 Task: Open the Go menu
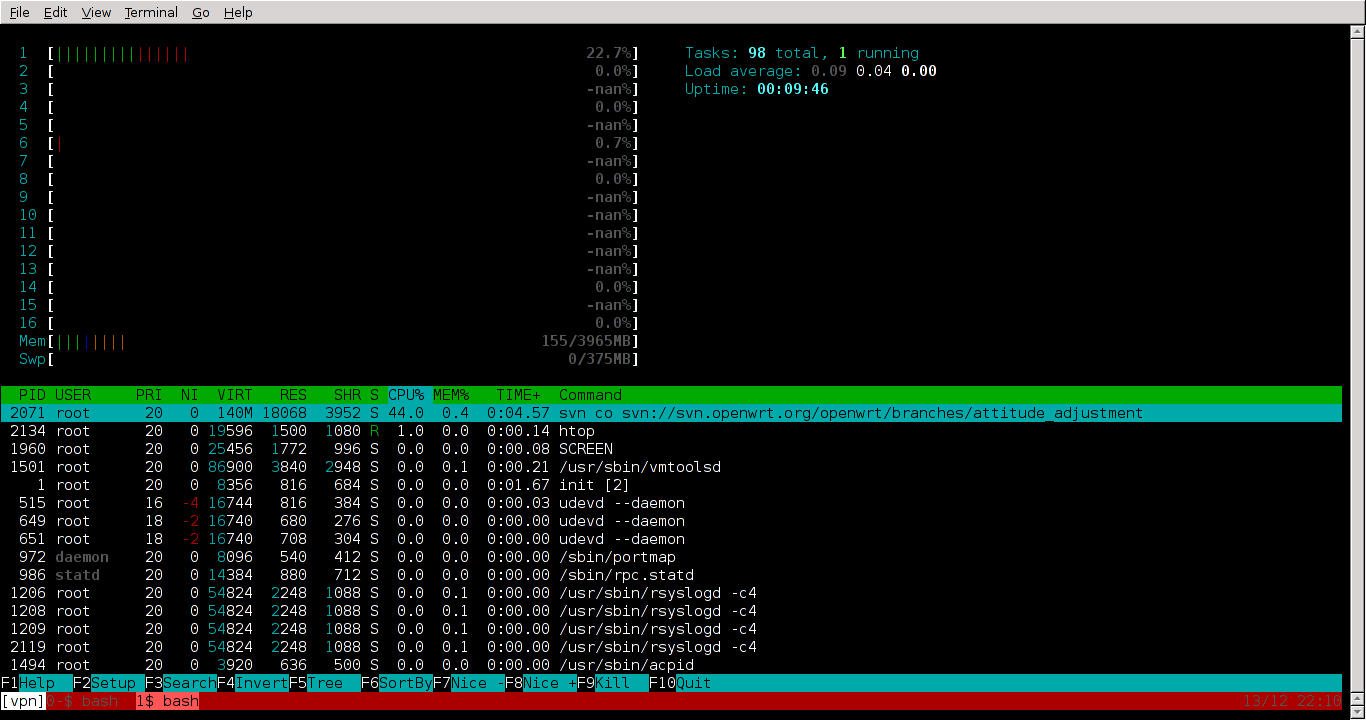201,13
